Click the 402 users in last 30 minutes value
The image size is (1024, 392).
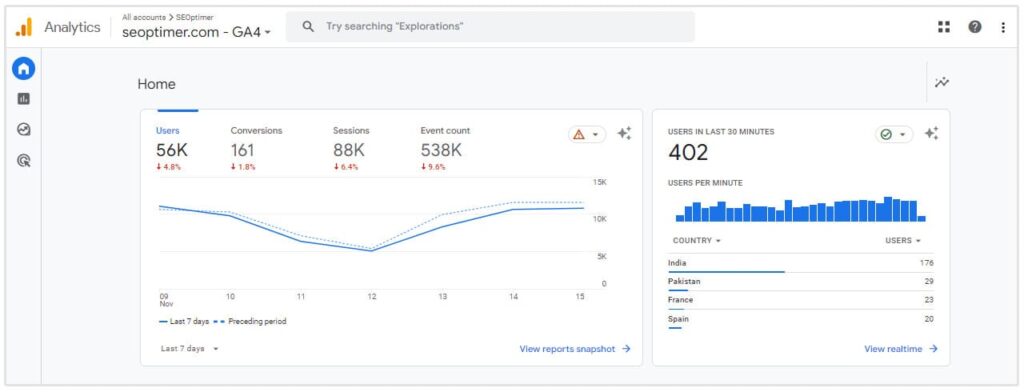688,153
